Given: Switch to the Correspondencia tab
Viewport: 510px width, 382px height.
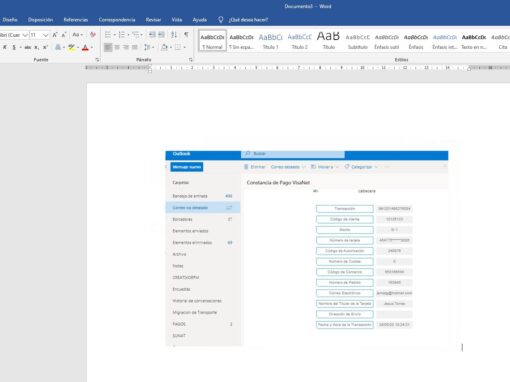Looking at the screenshot, I should point(117,20).
